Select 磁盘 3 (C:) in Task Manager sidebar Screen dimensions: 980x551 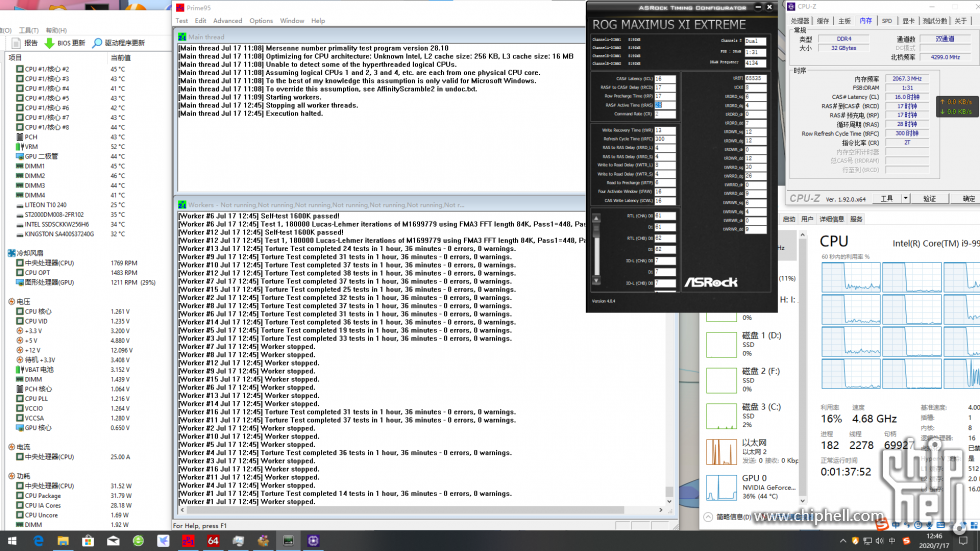coord(751,415)
